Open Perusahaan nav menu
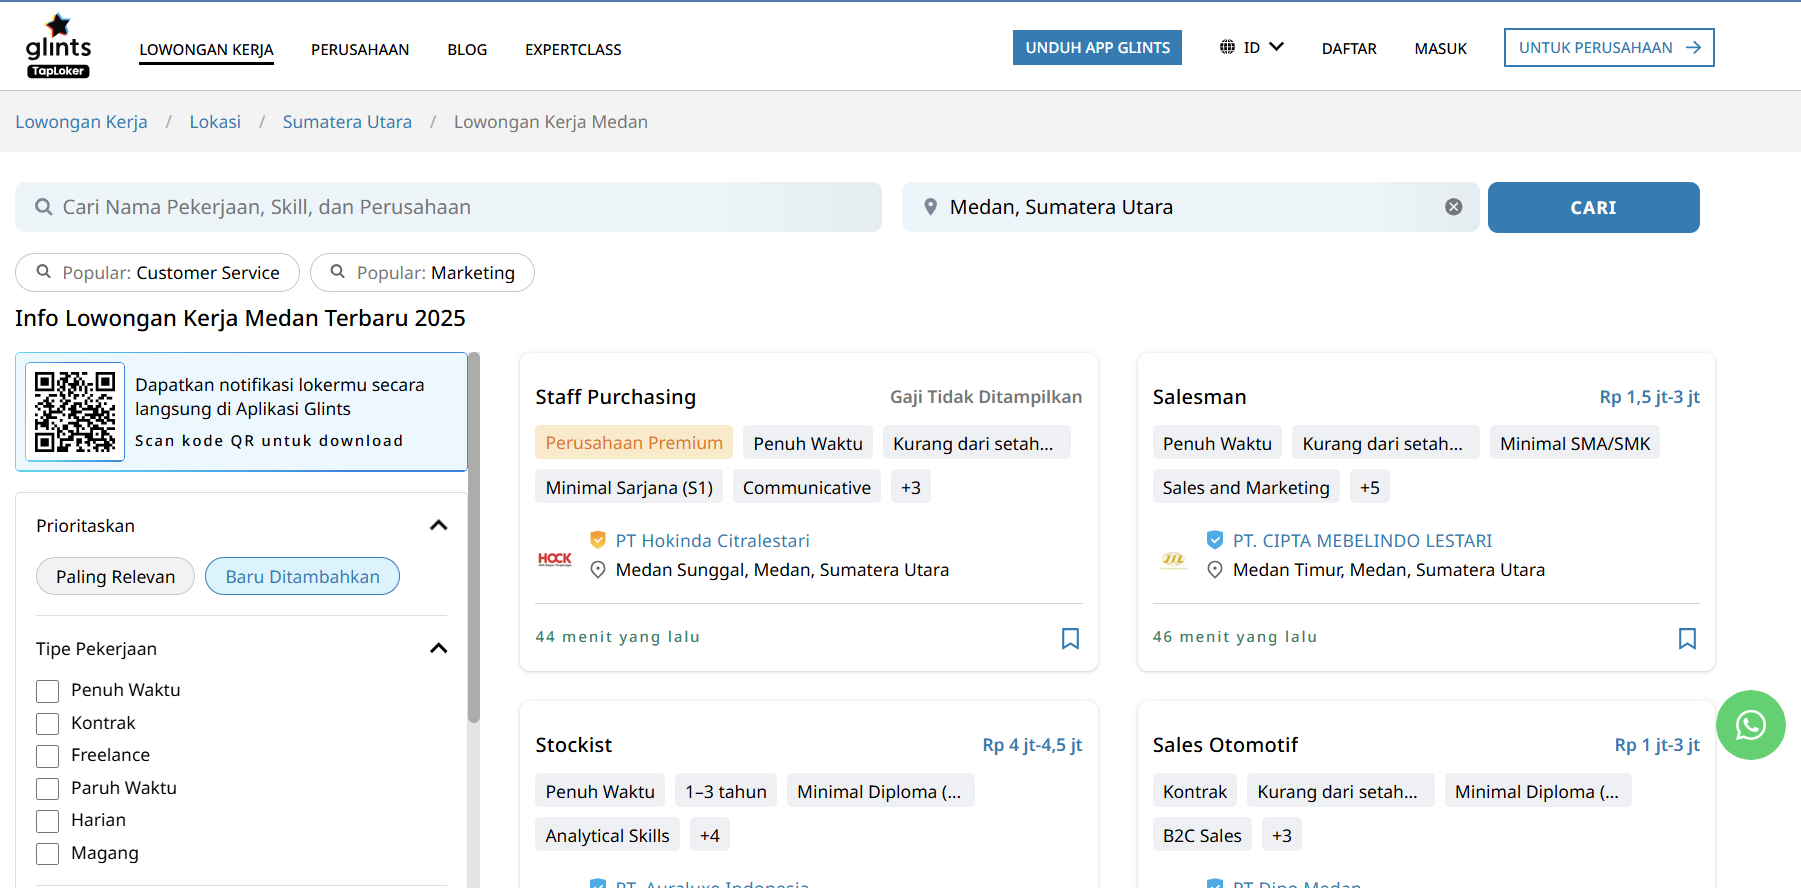Image resolution: width=1801 pixels, height=888 pixels. (x=360, y=49)
